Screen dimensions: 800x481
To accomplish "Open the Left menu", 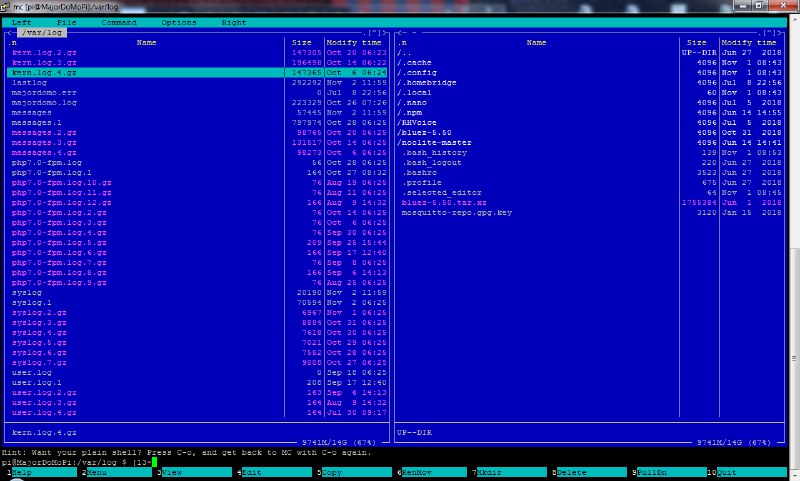I will tap(22, 22).
